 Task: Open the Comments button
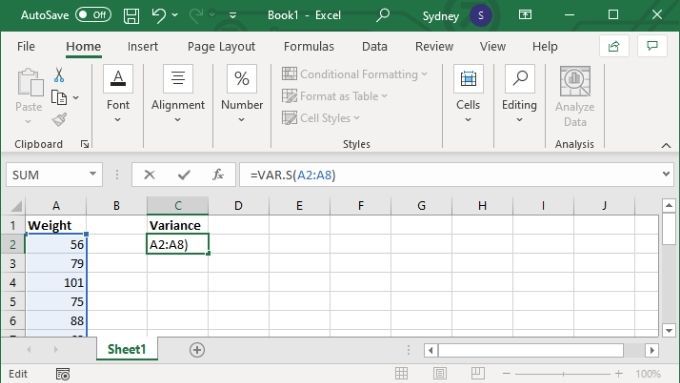pos(652,46)
